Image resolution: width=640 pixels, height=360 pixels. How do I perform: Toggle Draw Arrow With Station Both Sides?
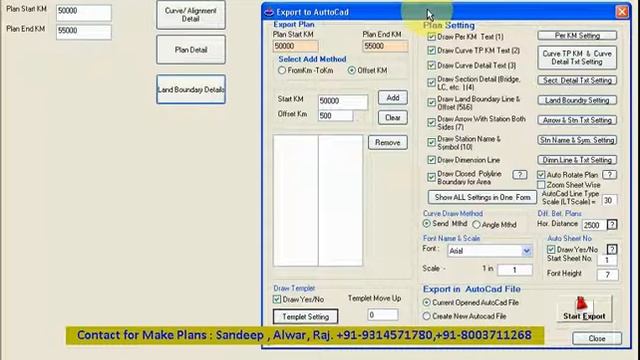click(431, 122)
